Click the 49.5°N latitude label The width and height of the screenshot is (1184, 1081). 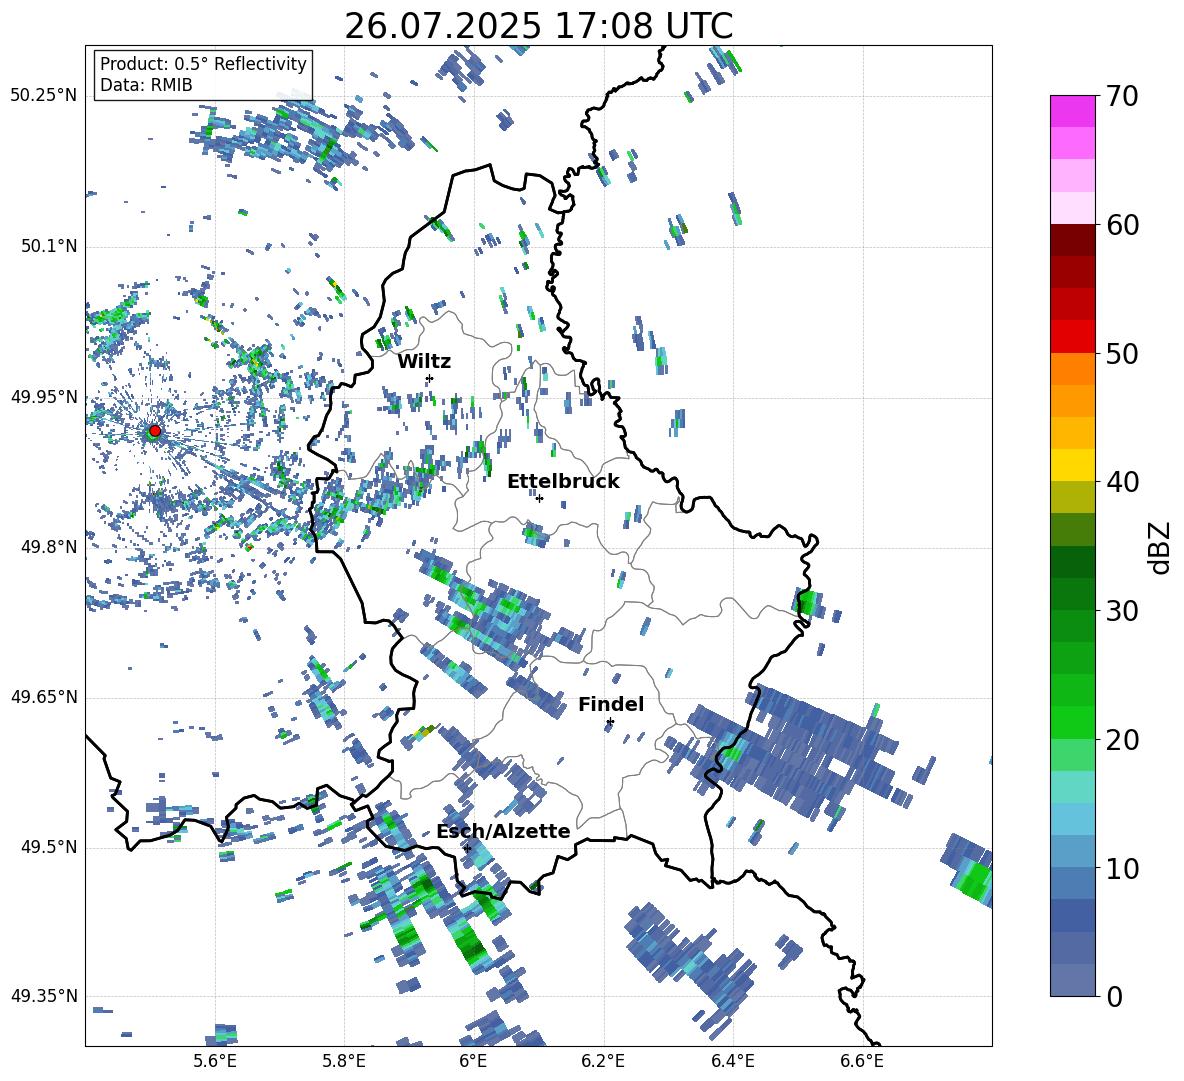click(x=49, y=846)
